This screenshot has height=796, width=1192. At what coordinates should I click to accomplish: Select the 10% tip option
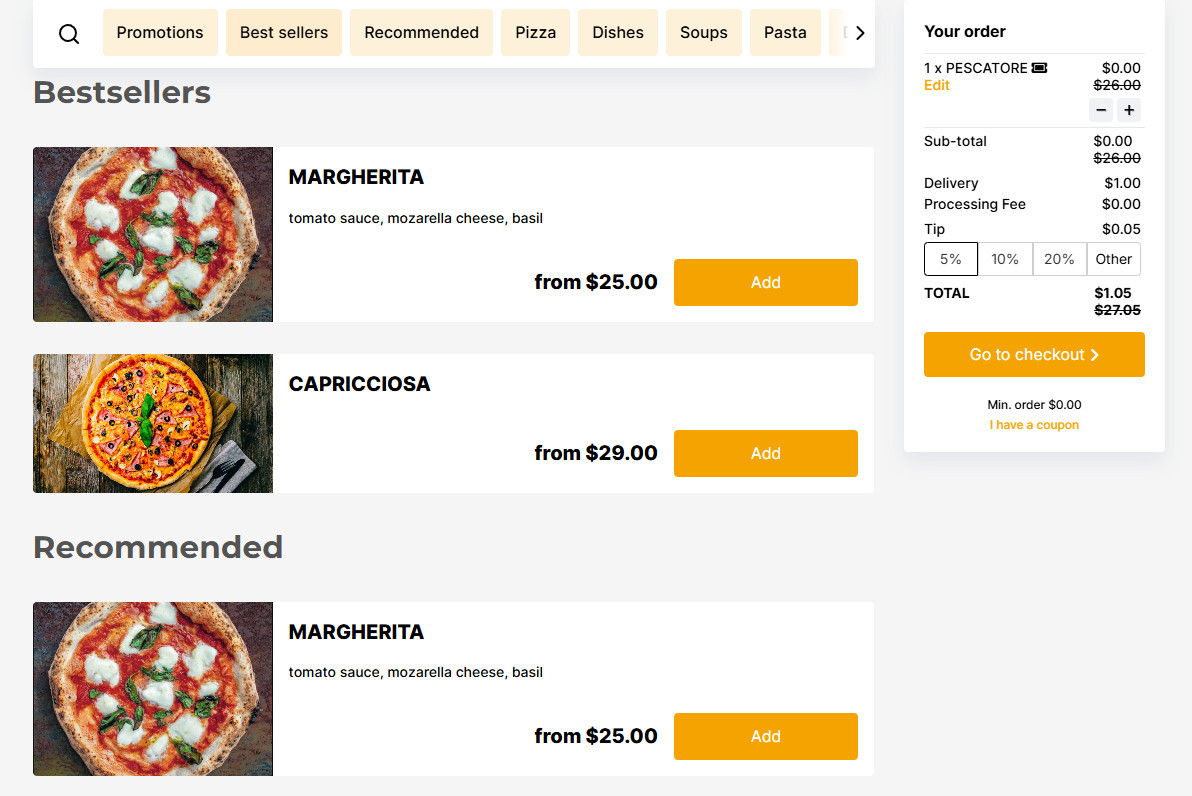point(1005,259)
